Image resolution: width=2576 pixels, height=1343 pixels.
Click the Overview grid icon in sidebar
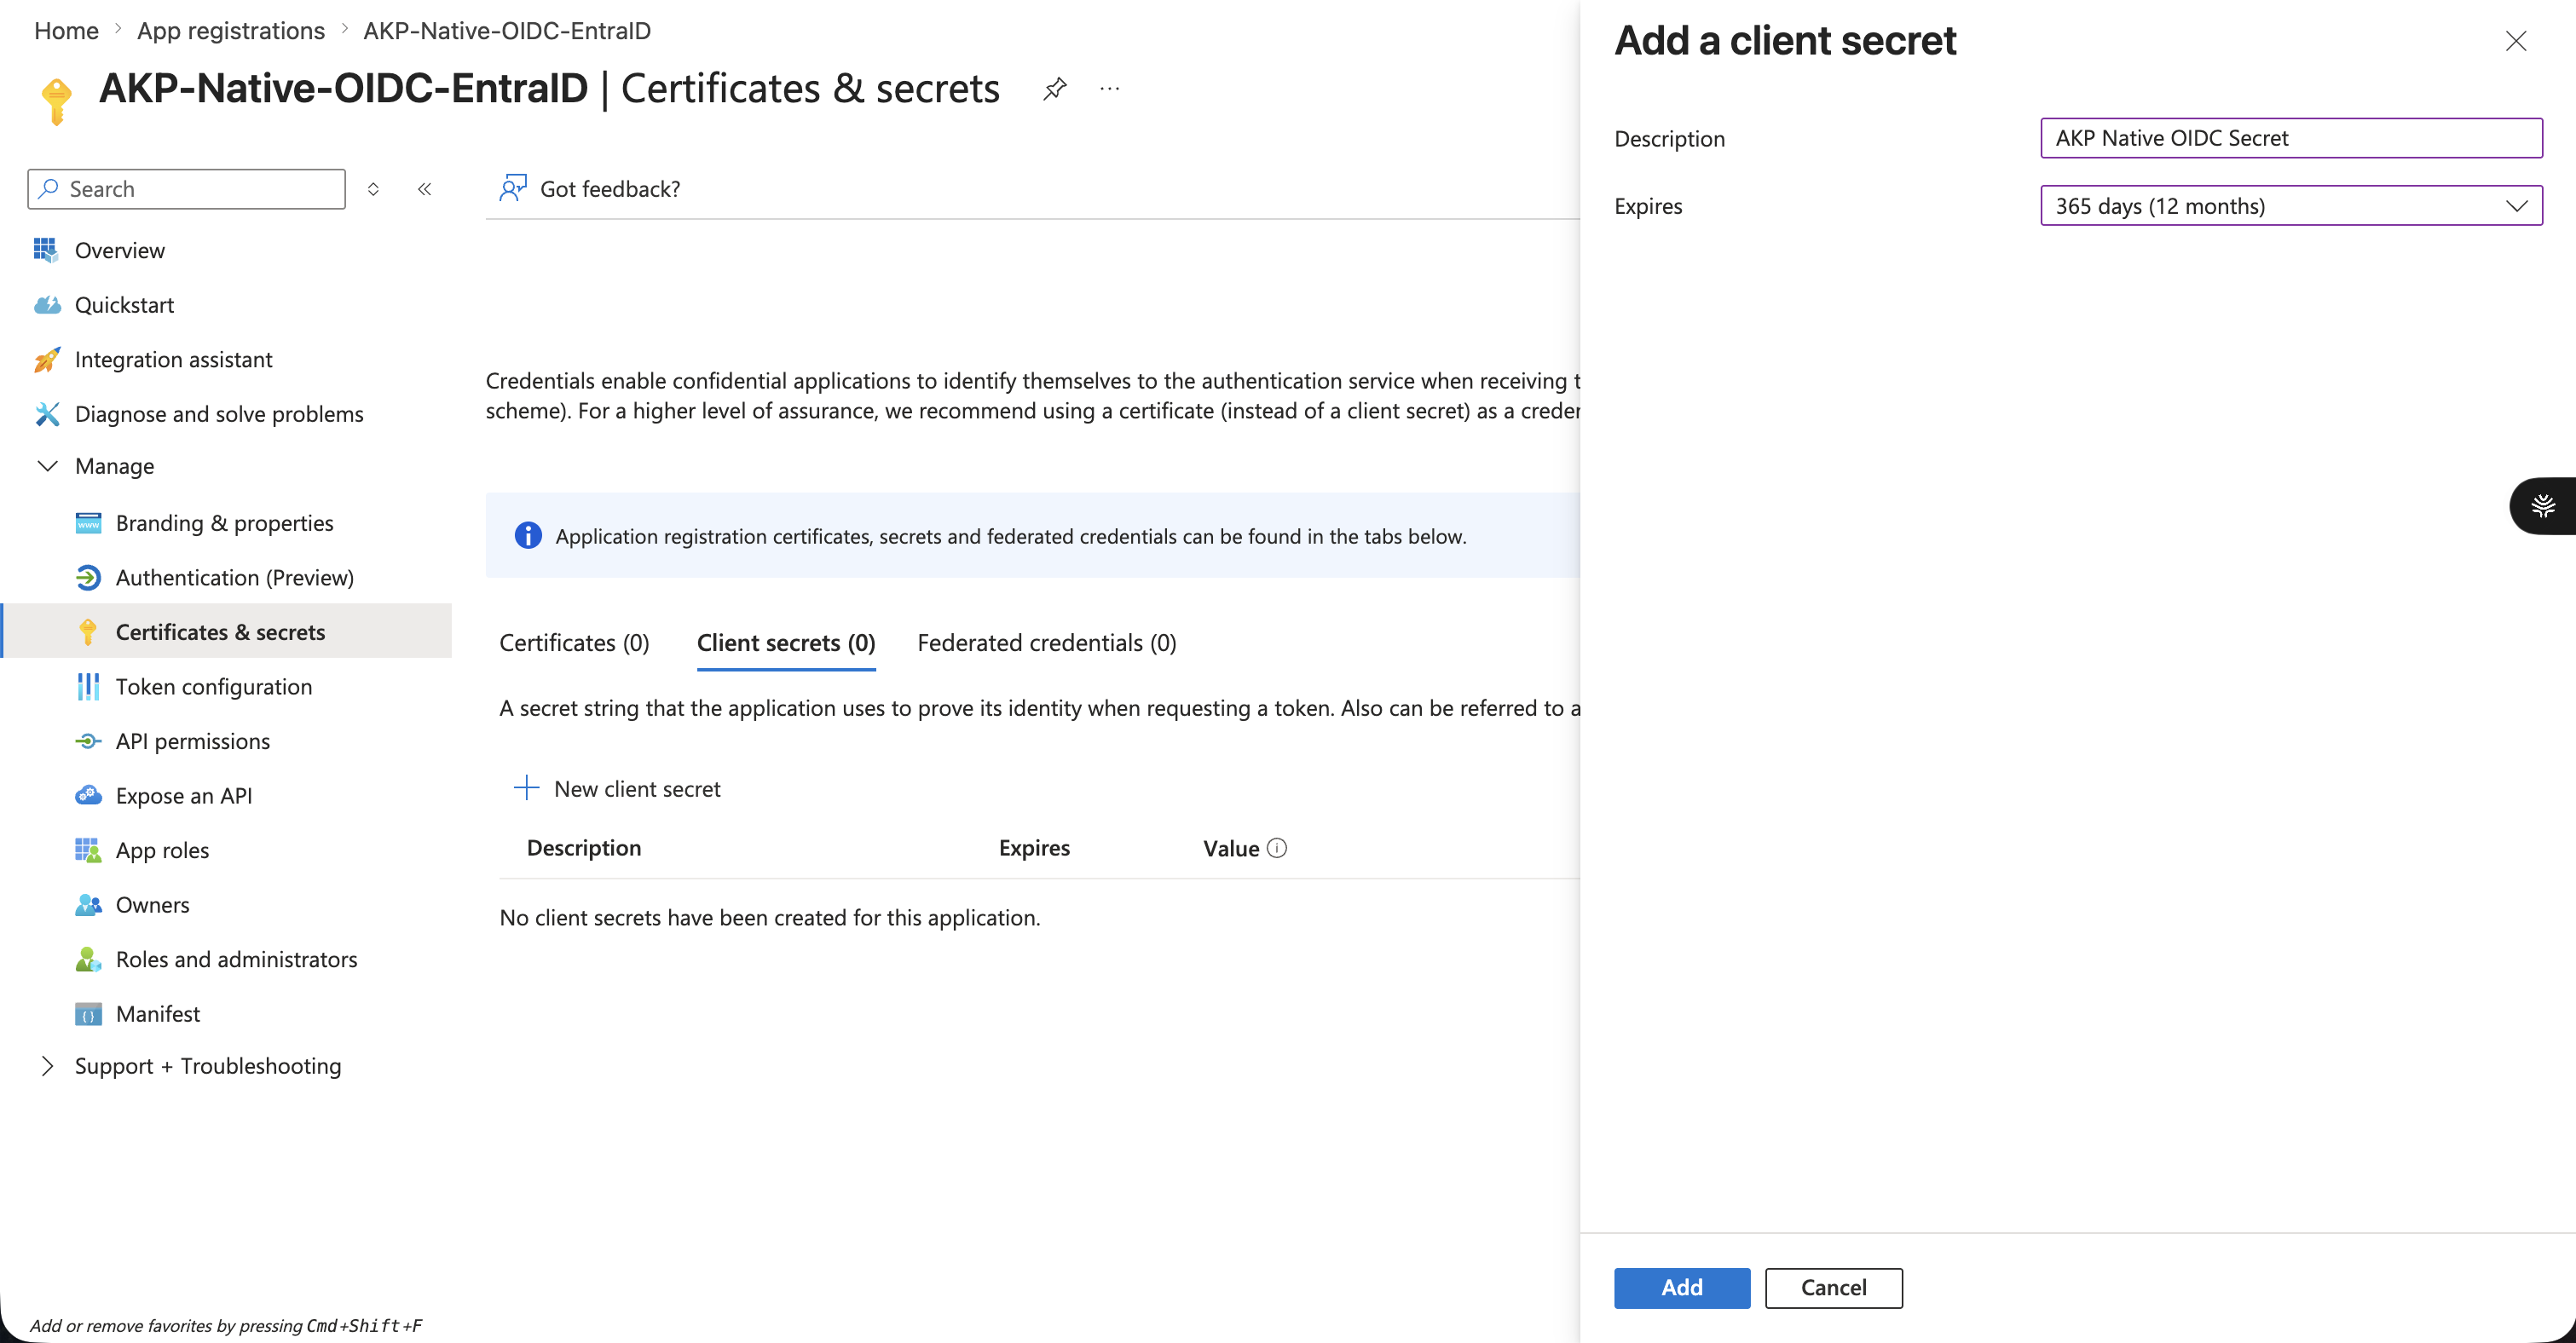click(x=46, y=250)
